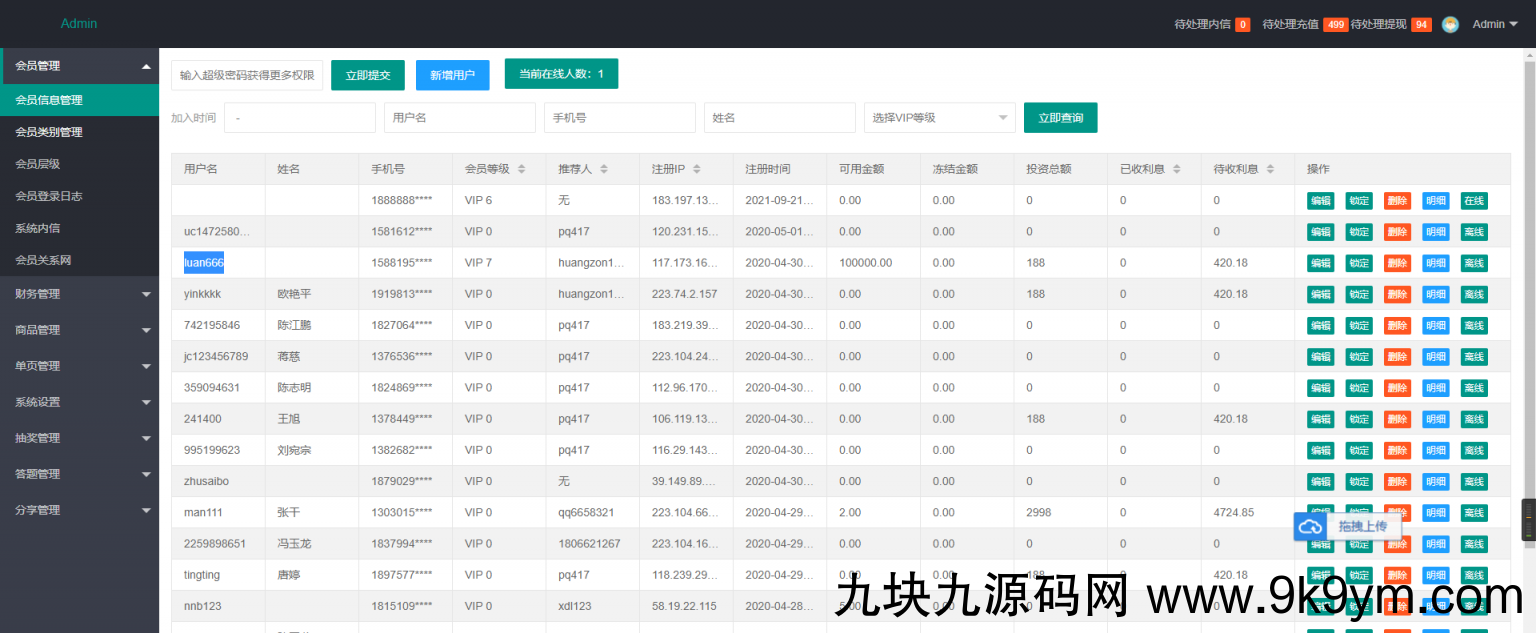1536x633 pixels.
Task: Click the 手机号 search input field
Action: coord(619,118)
